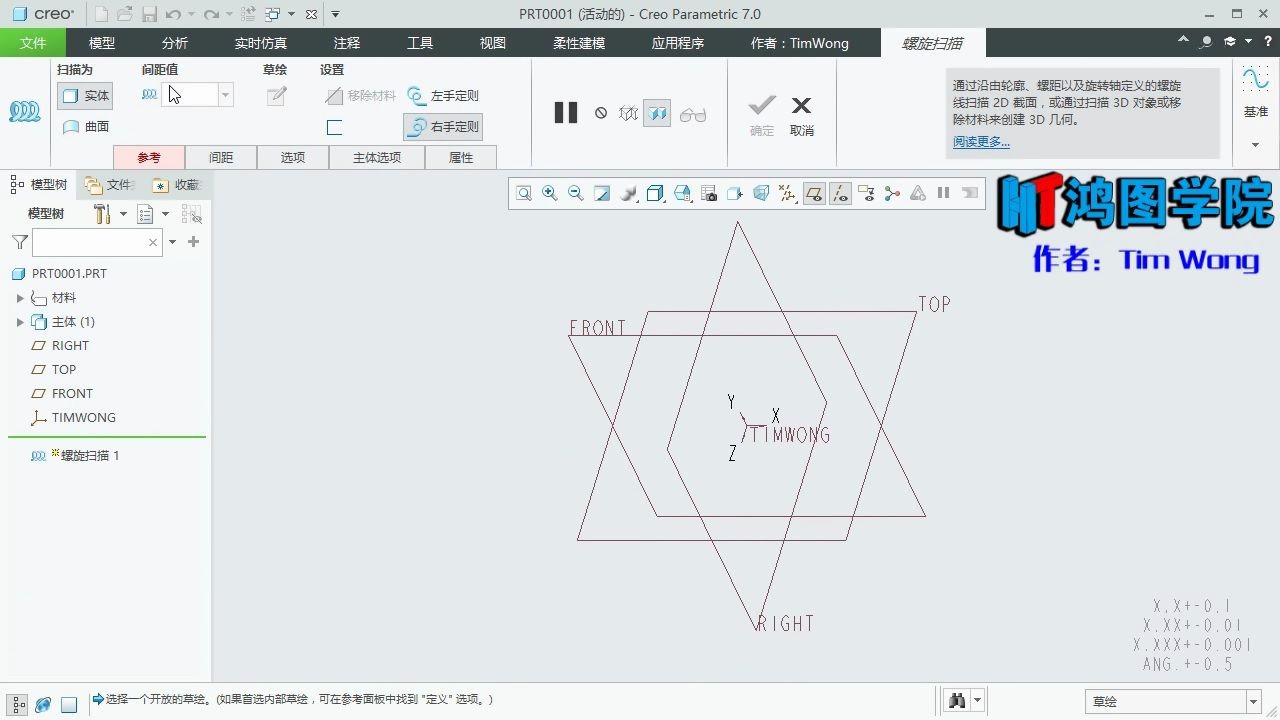Click the perspective view box icon
The image size is (1280, 720).
tap(735, 194)
